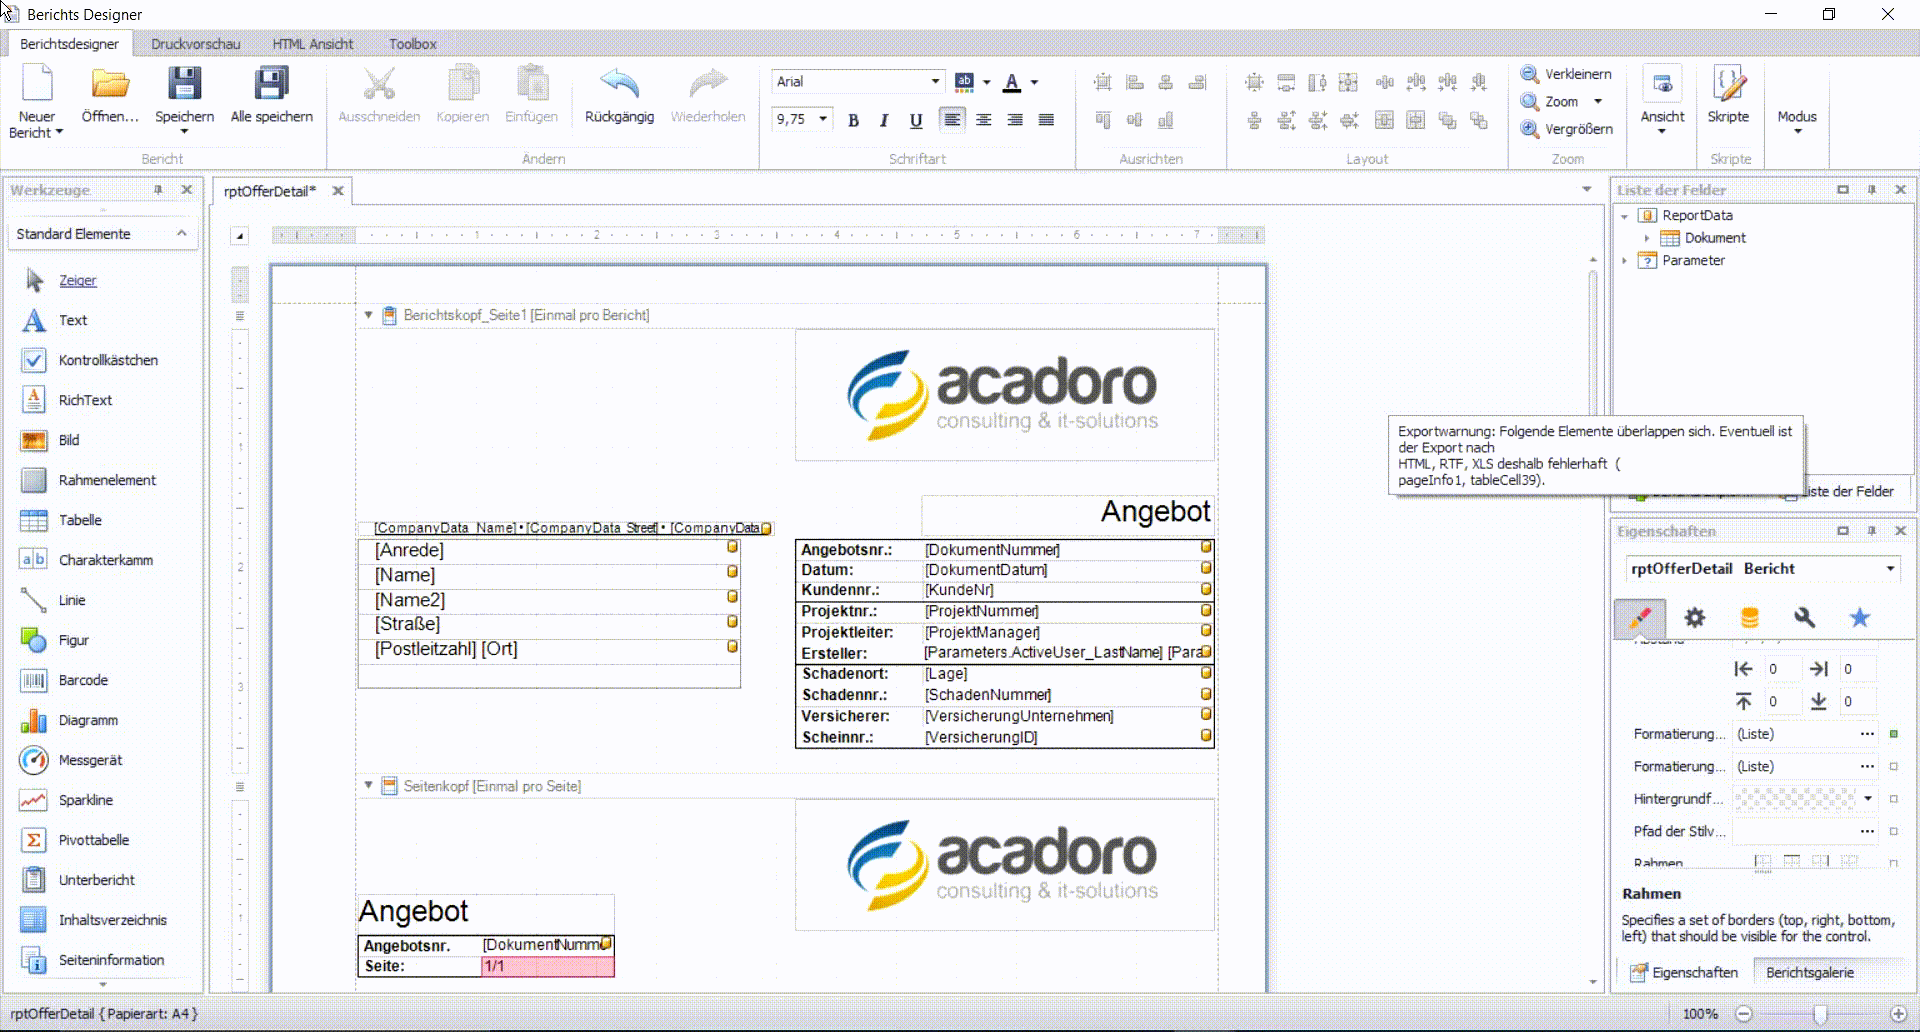Click the Rückgängig undo arrow
This screenshot has width=1920, height=1032.
coord(619,84)
